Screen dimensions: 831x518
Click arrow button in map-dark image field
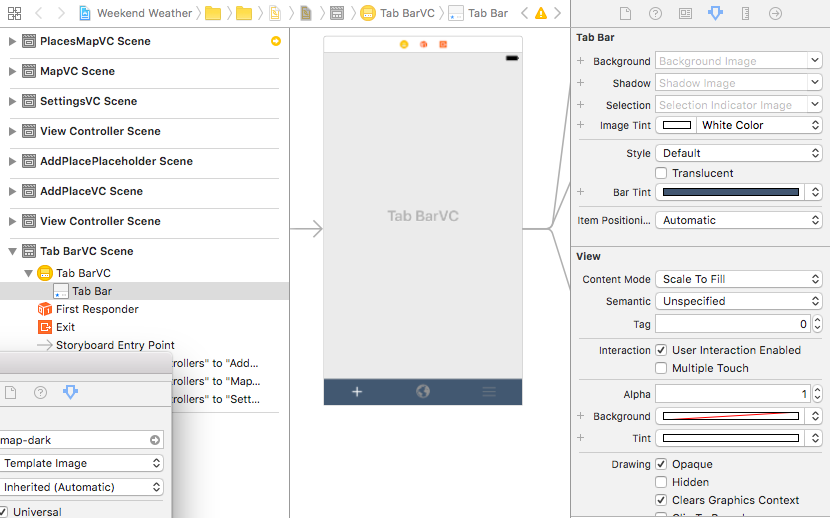tap(155, 440)
